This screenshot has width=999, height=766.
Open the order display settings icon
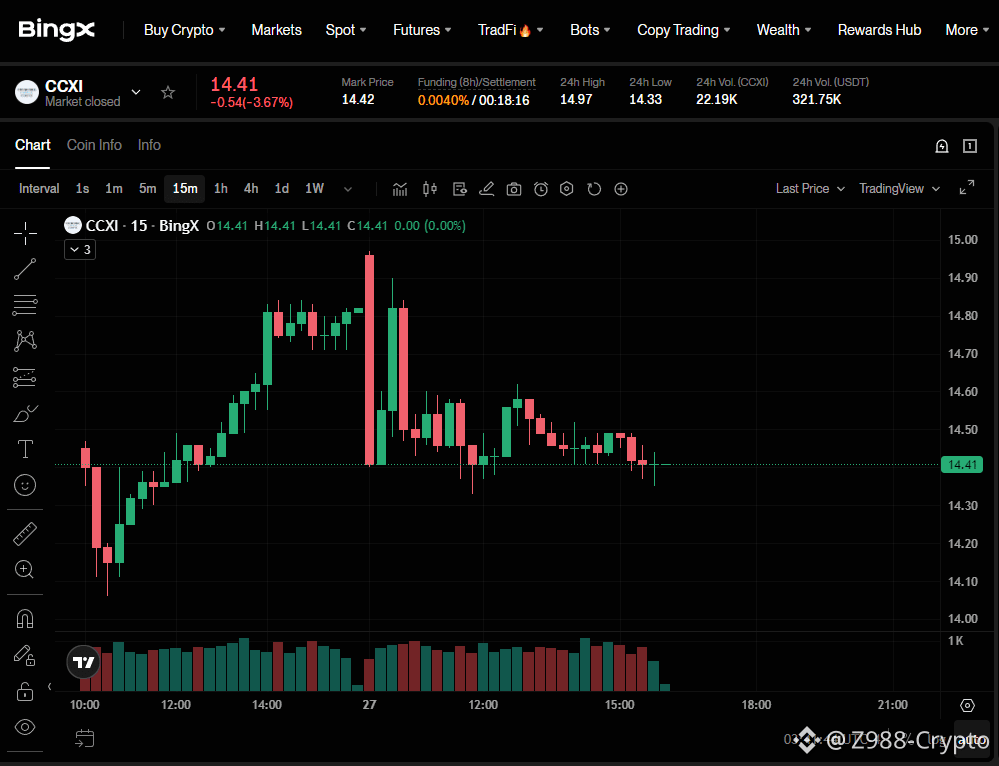click(x=459, y=189)
